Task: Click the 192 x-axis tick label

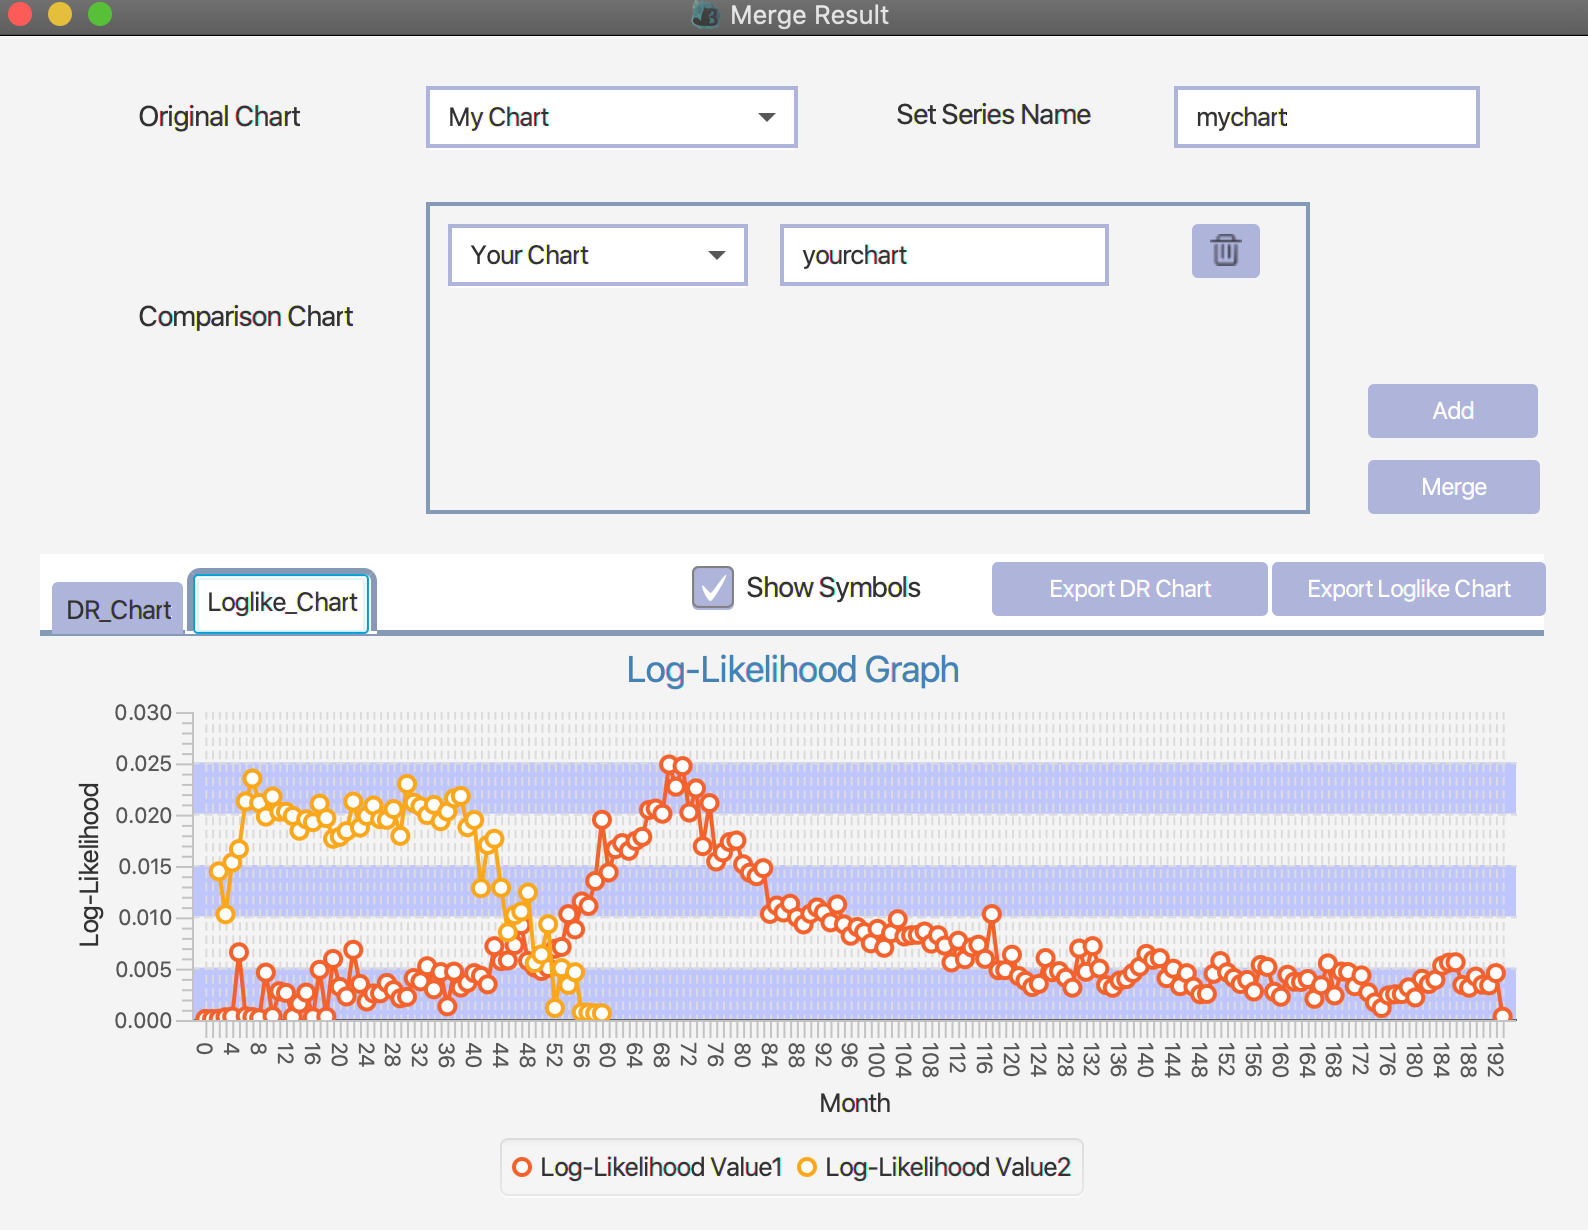Action: (x=1494, y=1059)
